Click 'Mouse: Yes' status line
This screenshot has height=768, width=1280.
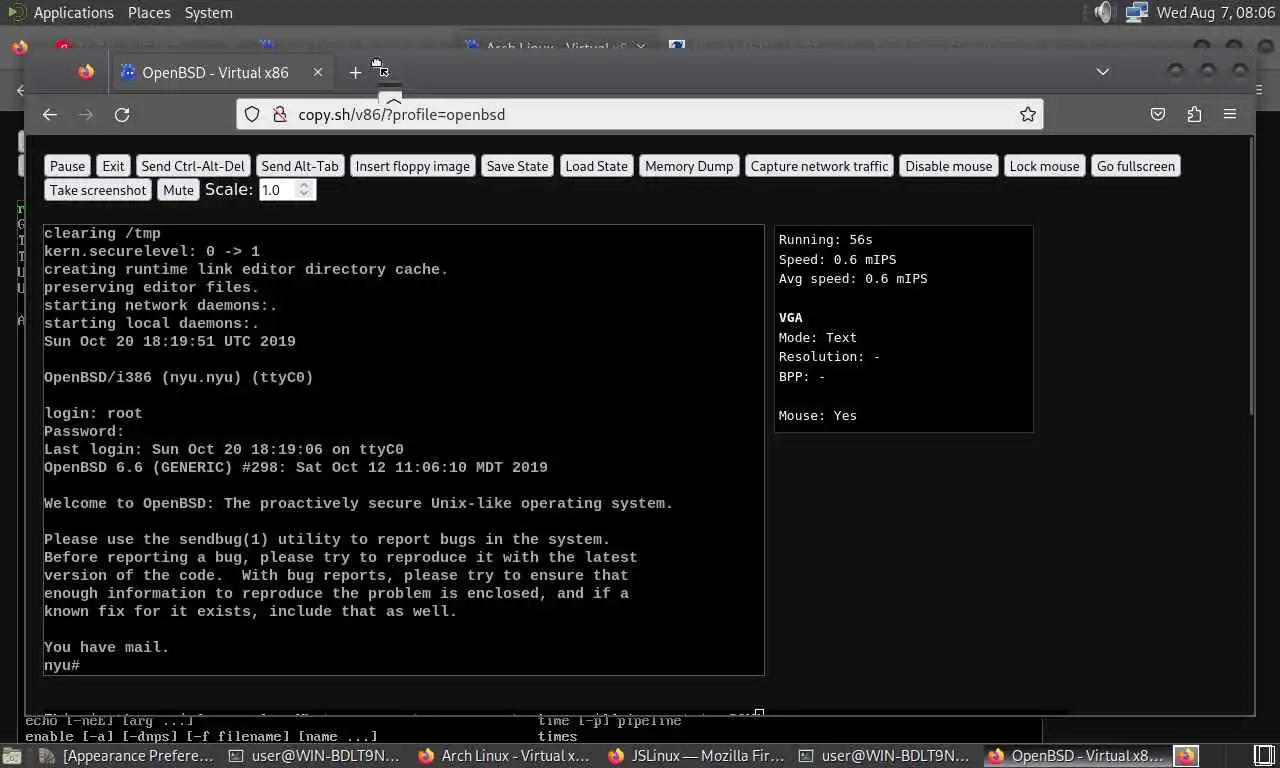[818, 416]
